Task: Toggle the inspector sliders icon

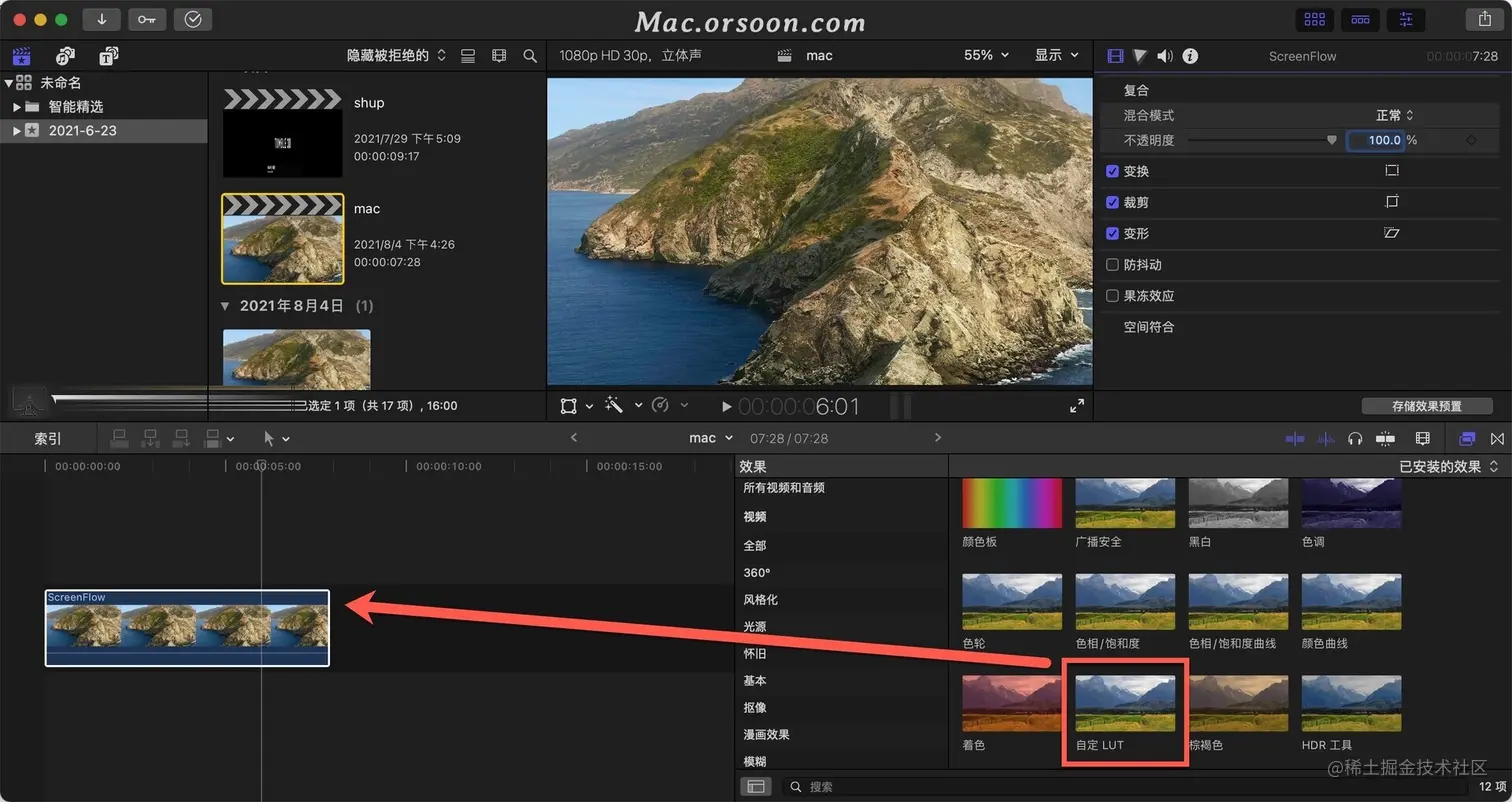Action: click(1407, 19)
